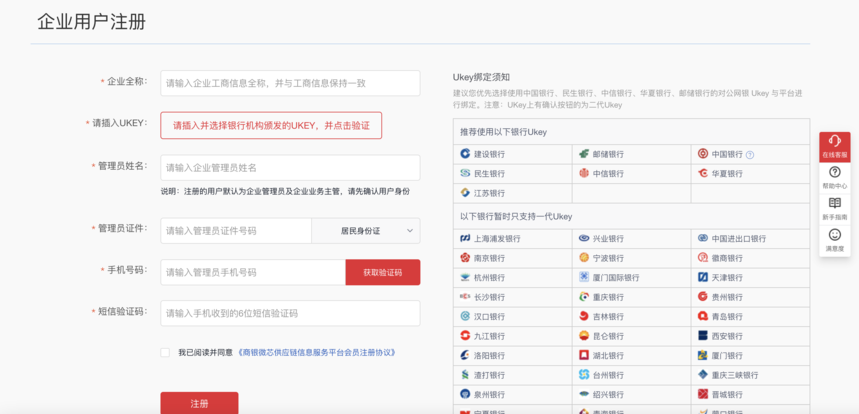Focus the 管理员姓名 input field
Viewport: 859px width, 414px height.
tap(290, 168)
